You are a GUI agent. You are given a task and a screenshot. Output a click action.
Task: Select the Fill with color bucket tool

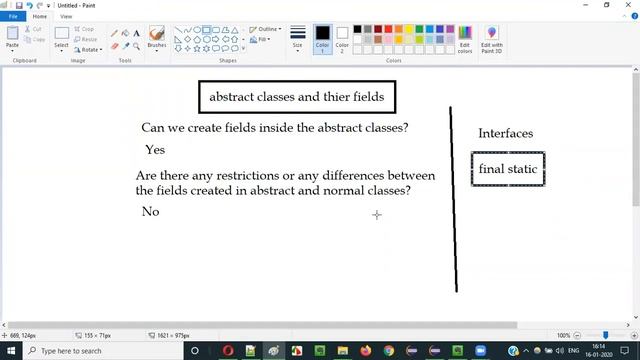pos(125,33)
